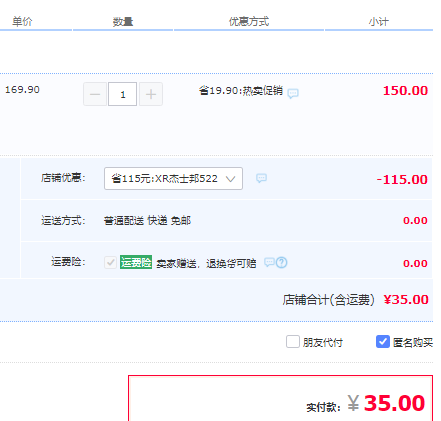
Task: Click comment bubble icon after 退换货可赔
Action: 269,262
